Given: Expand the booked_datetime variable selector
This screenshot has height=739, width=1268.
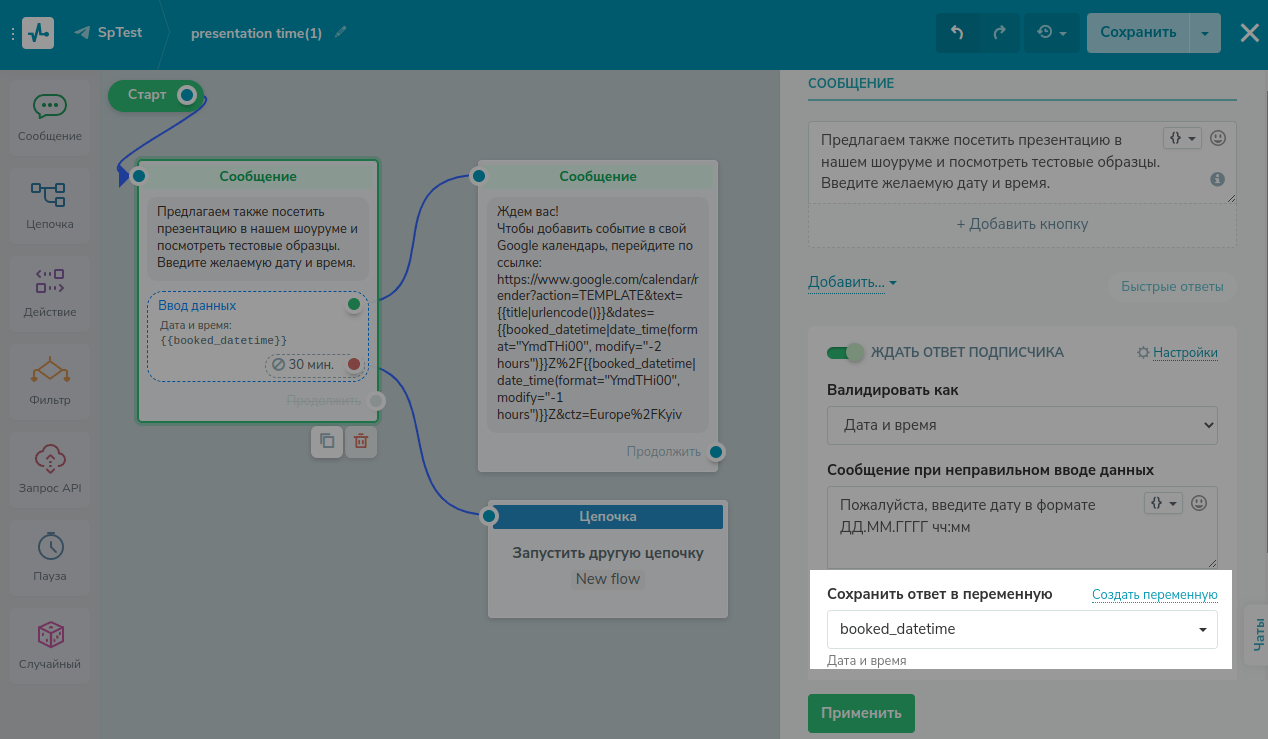Looking at the screenshot, I should point(1022,629).
